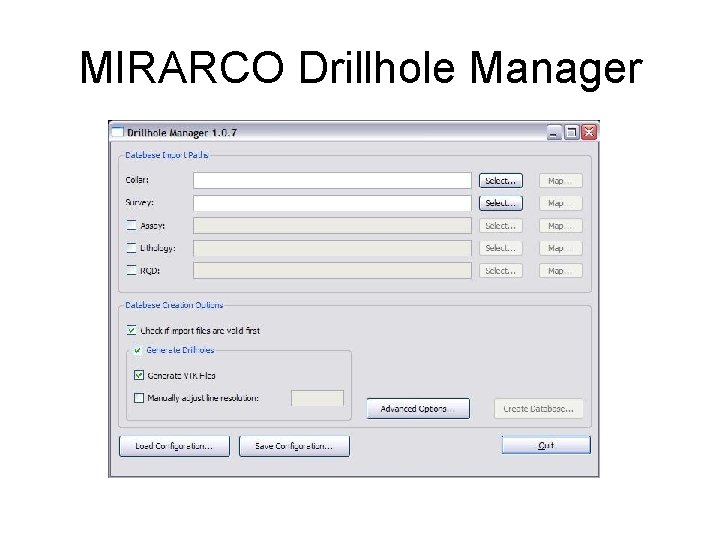Close the Drillhole Manager window

click(x=589, y=132)
